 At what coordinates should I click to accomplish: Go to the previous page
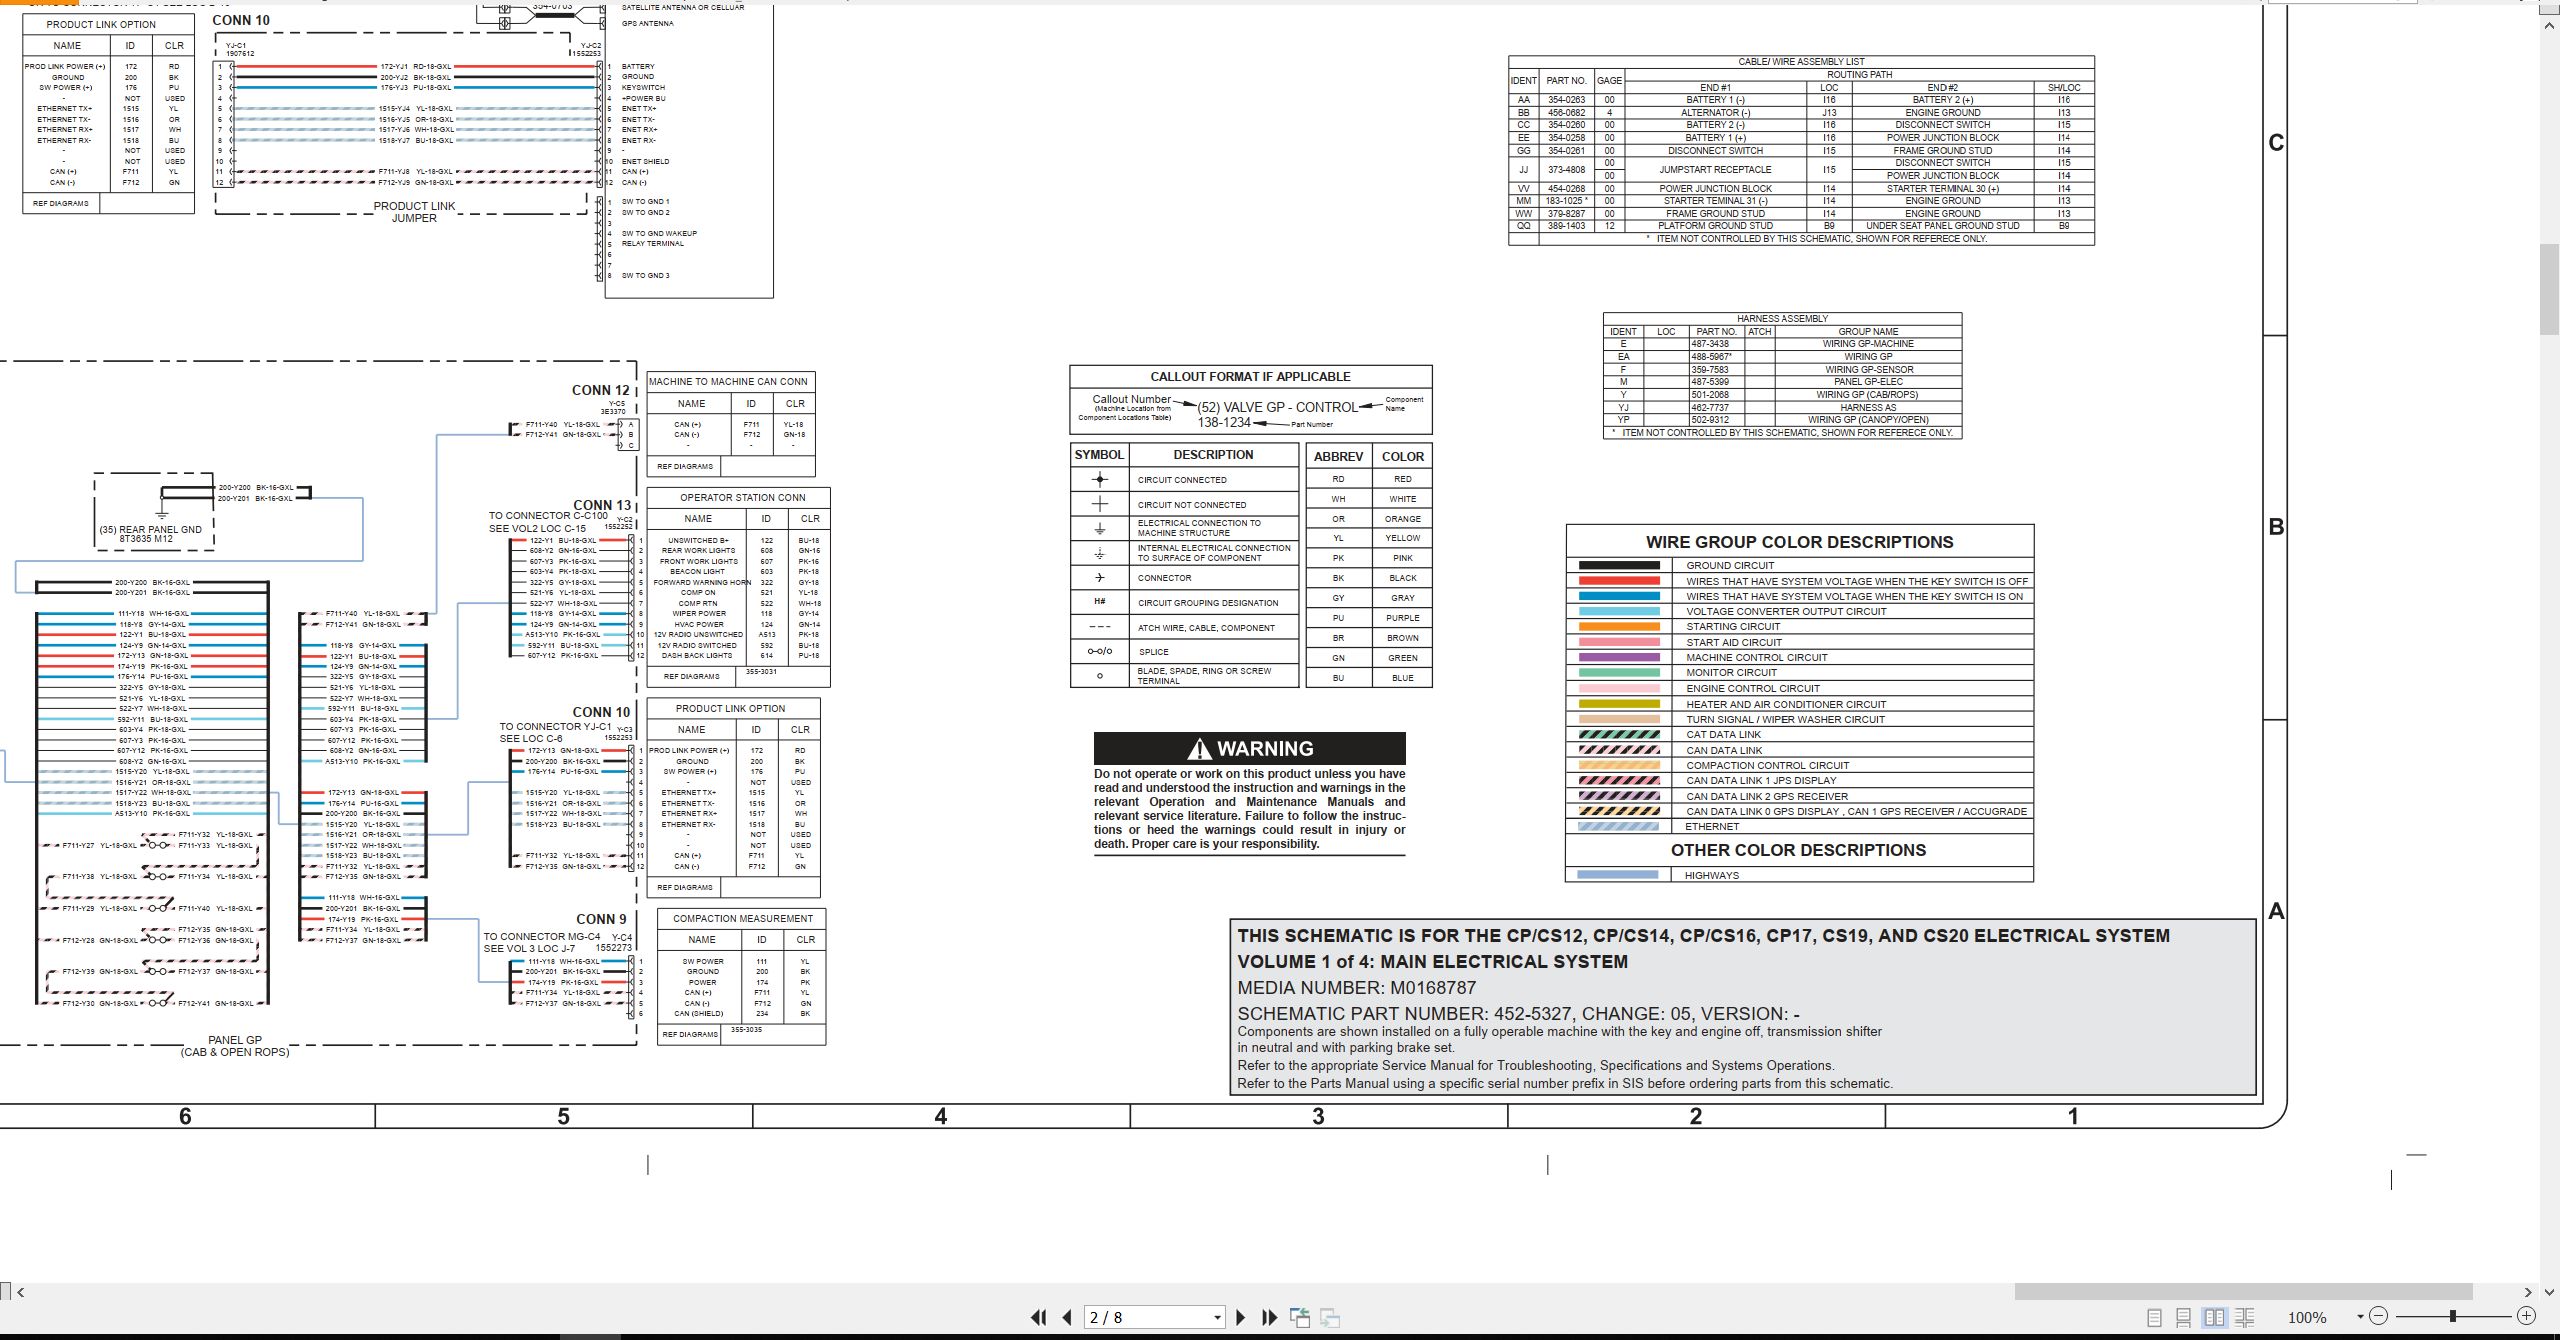[1067, 1318]
